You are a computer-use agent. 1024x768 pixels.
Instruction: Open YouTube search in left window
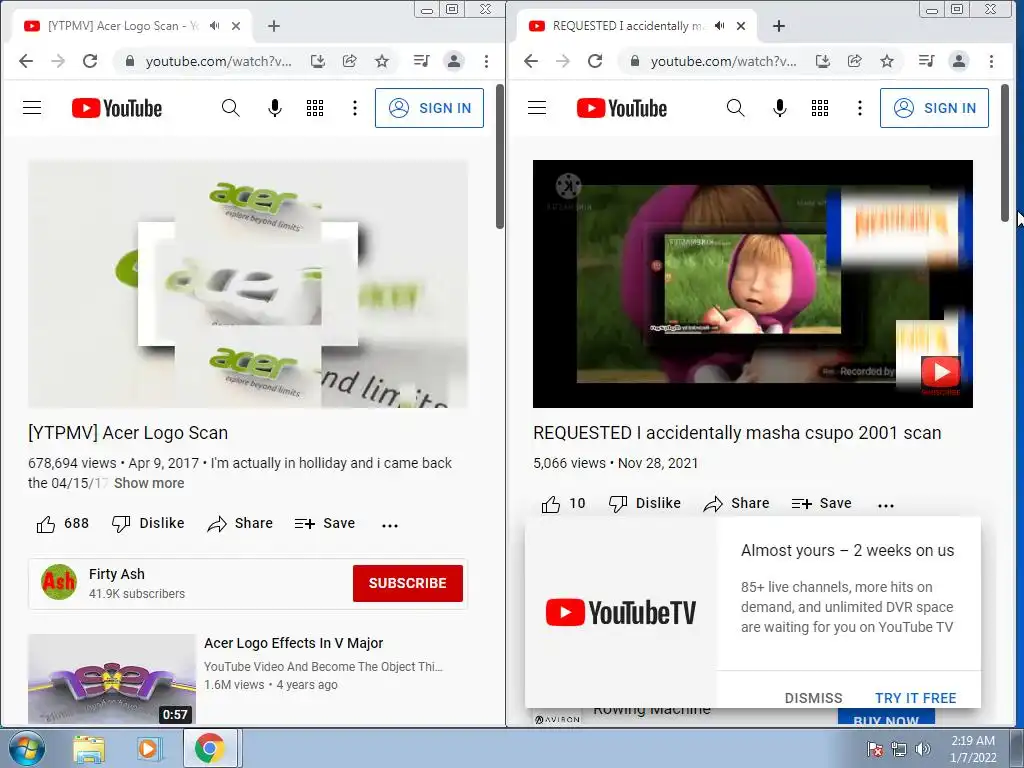(231, 108)
